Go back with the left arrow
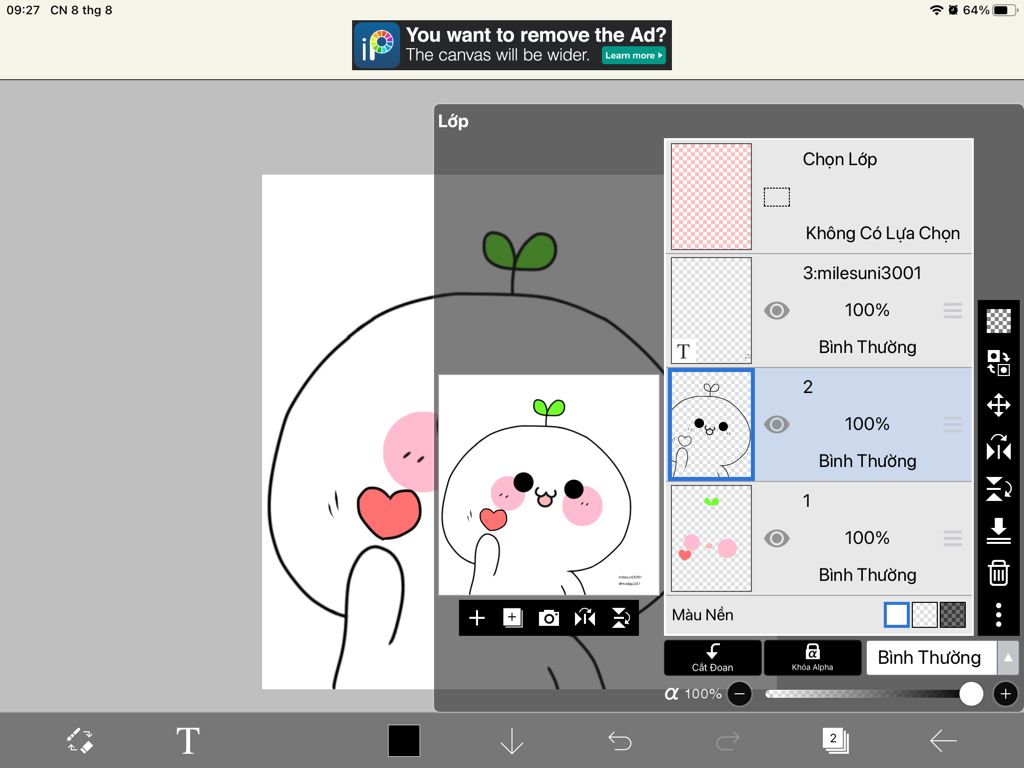This screenshot has width=1024, height=768. tap(943, 741)
